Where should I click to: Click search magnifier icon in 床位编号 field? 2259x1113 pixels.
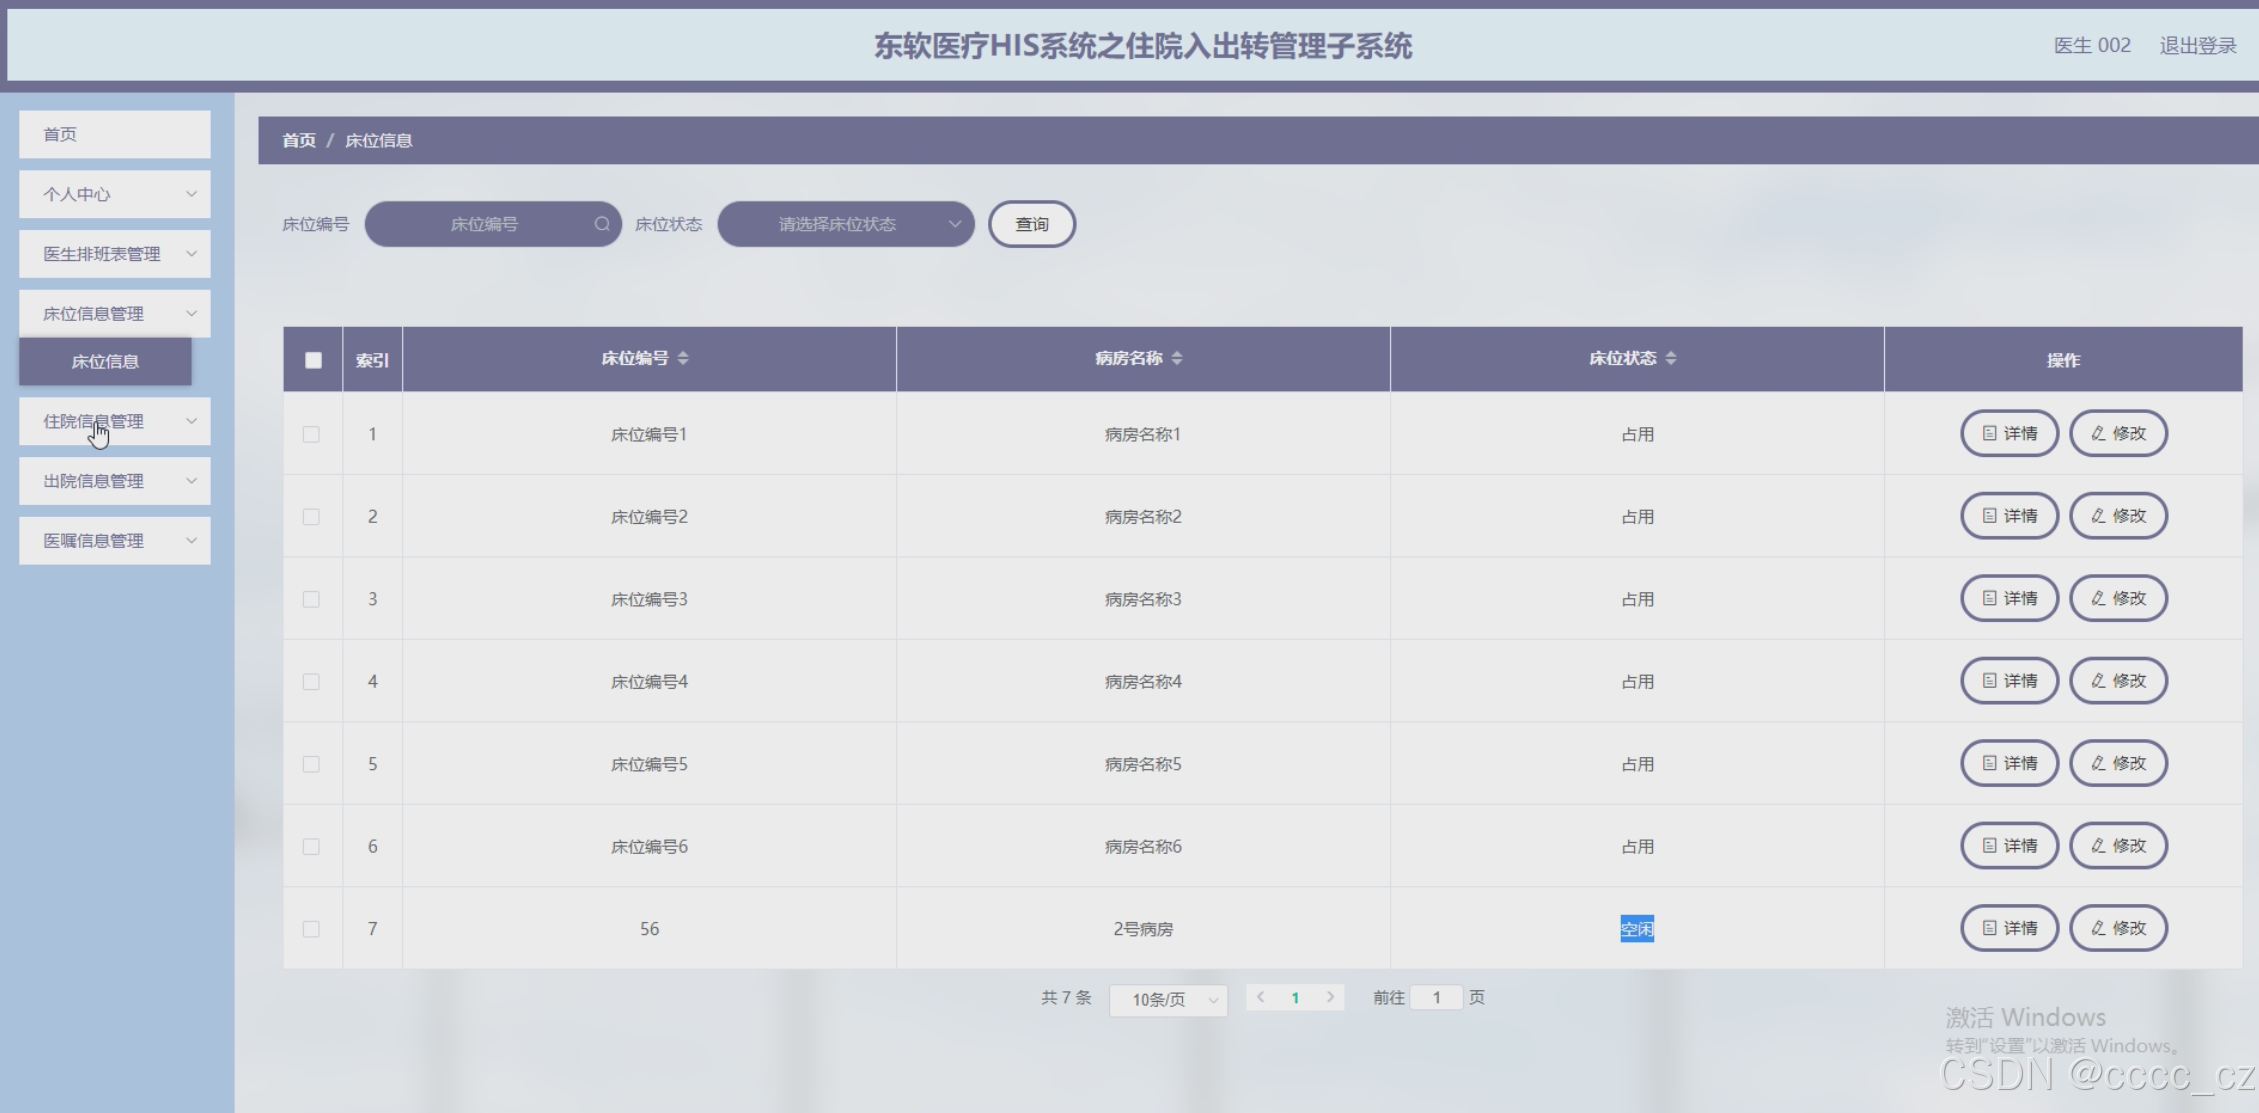coord(602,224)
